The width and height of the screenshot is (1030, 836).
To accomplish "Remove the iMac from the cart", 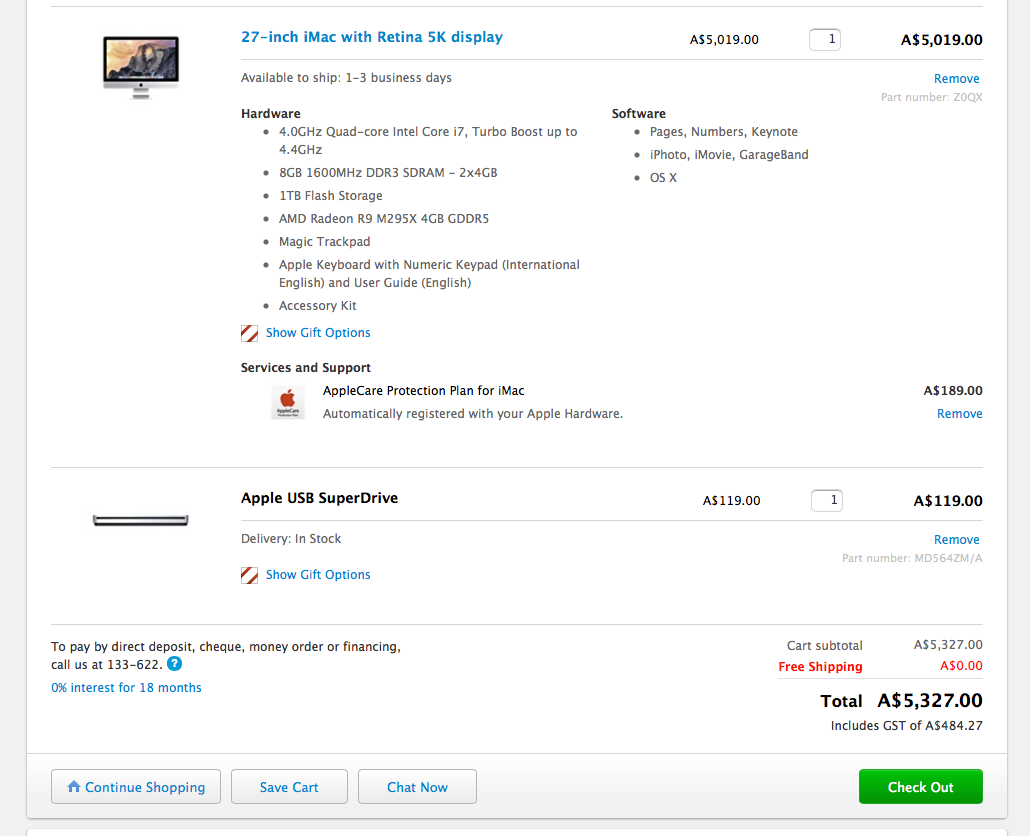I will click(x=956, y=79).
